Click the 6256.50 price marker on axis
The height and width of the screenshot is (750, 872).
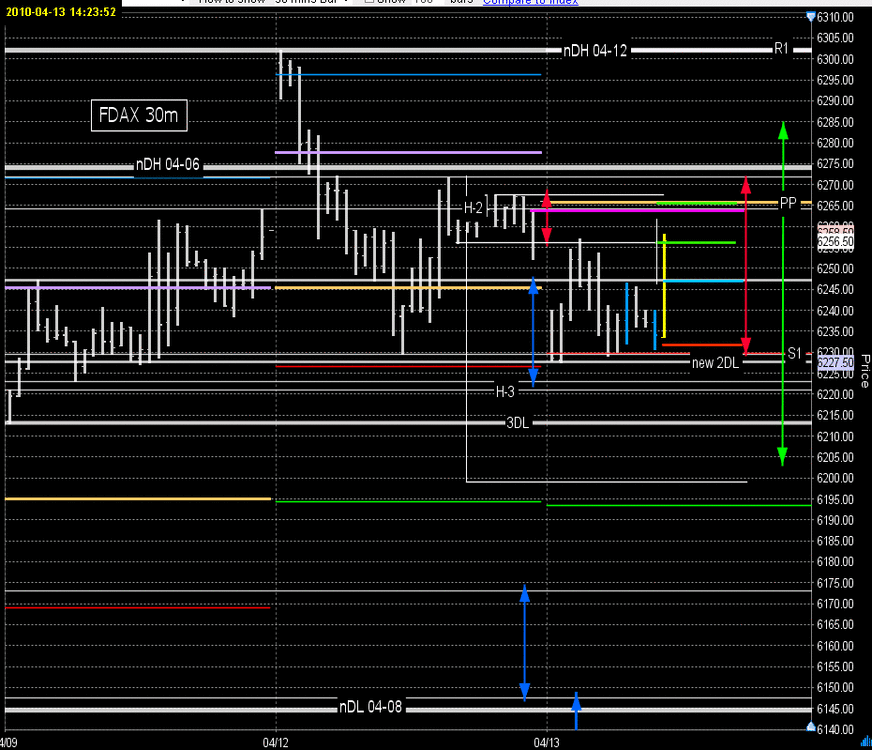pos(835,241)
